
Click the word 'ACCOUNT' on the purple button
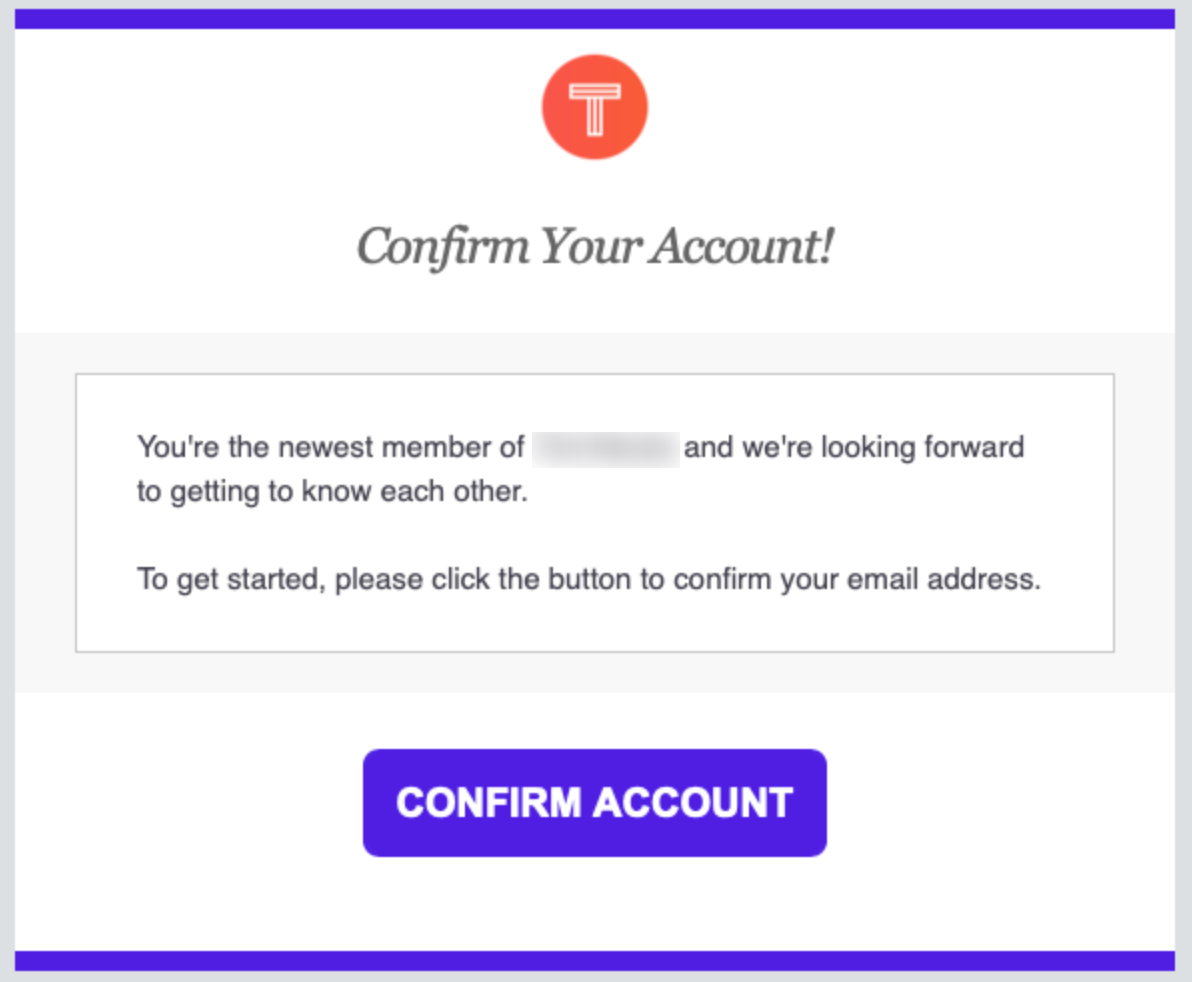[693, 803]
